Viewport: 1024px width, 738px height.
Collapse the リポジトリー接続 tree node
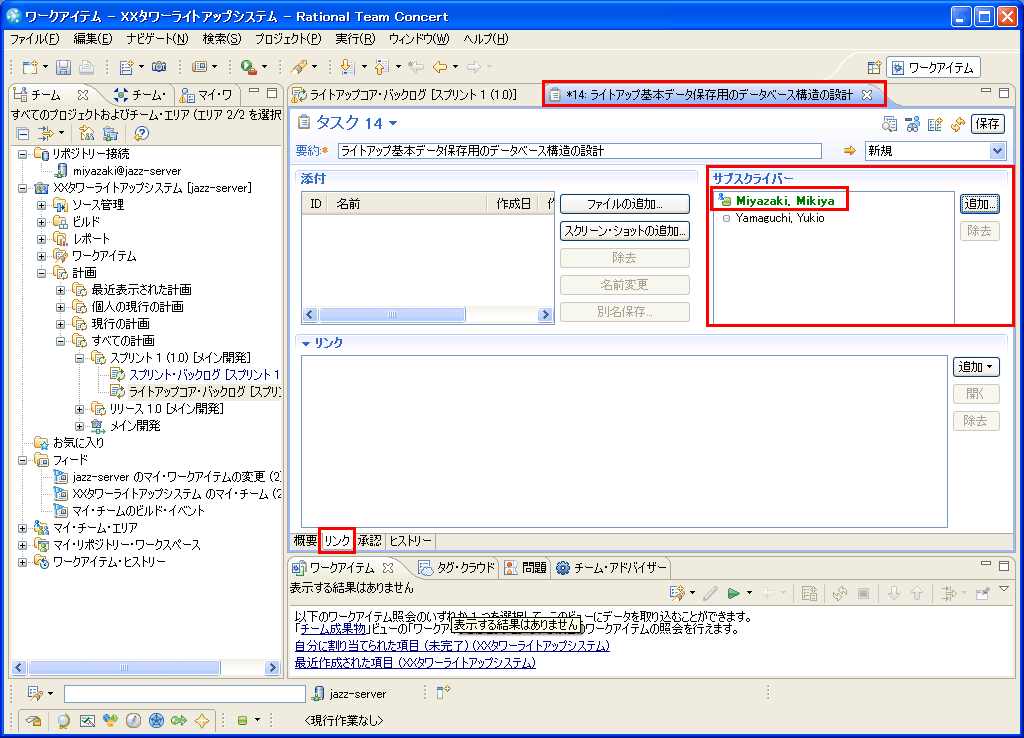click(x=23, y=154)
